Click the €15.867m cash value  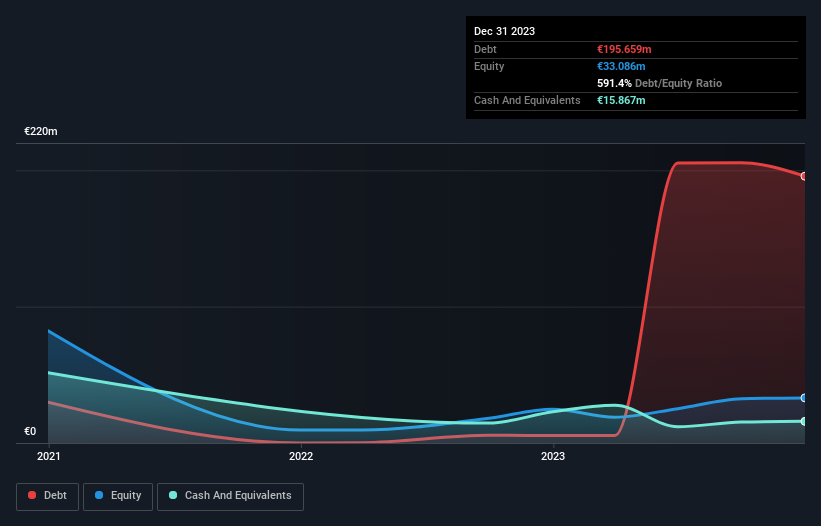tap(621, 100)
